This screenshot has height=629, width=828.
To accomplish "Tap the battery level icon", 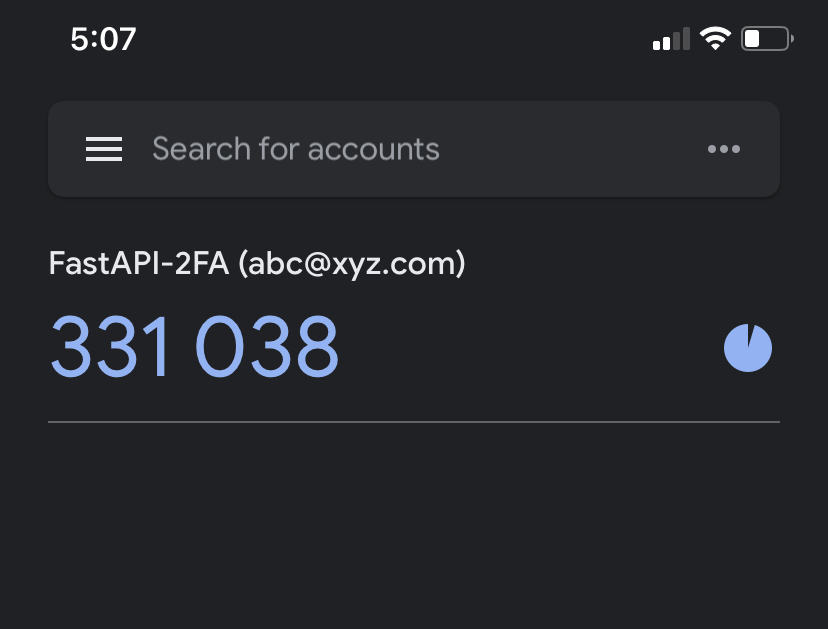I will pos(767,40).
